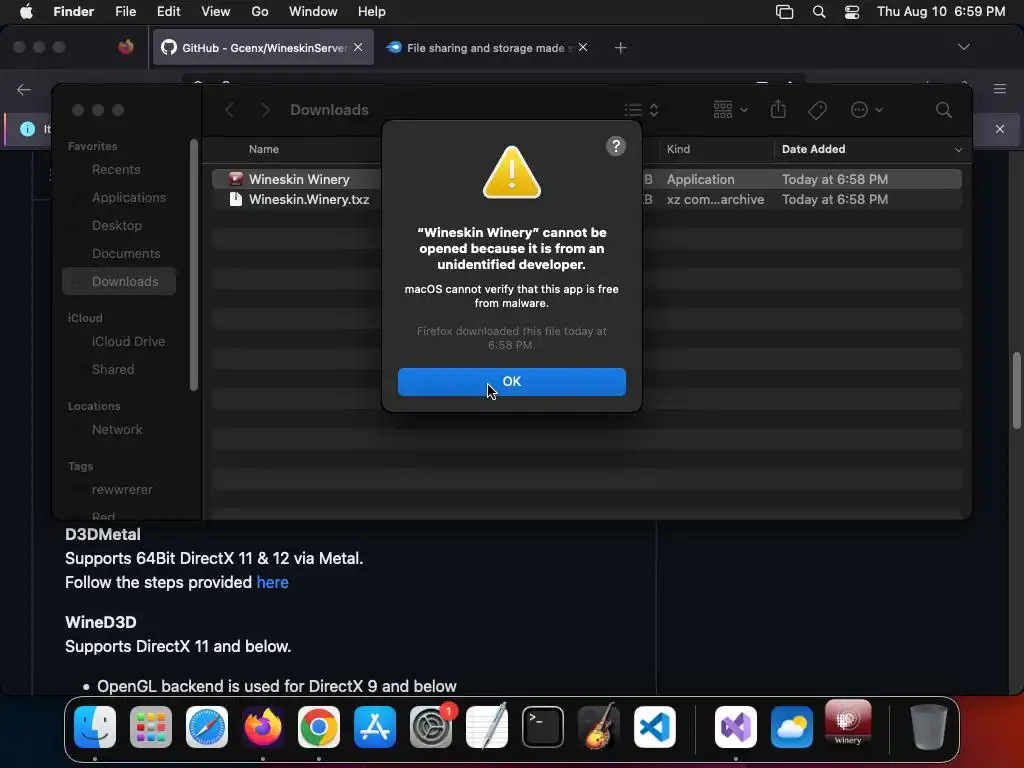Open the File menu
1024x768 pixels.
(x=125, y=12)
